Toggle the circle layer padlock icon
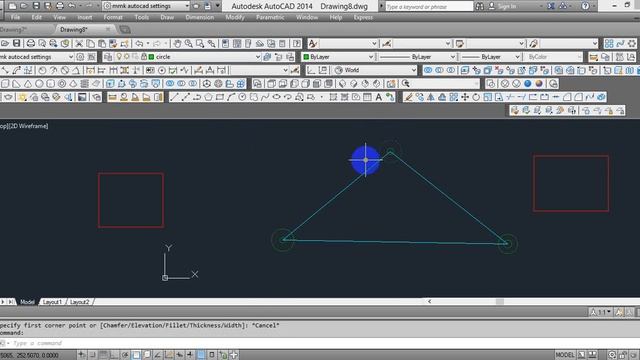 [144, 57]
